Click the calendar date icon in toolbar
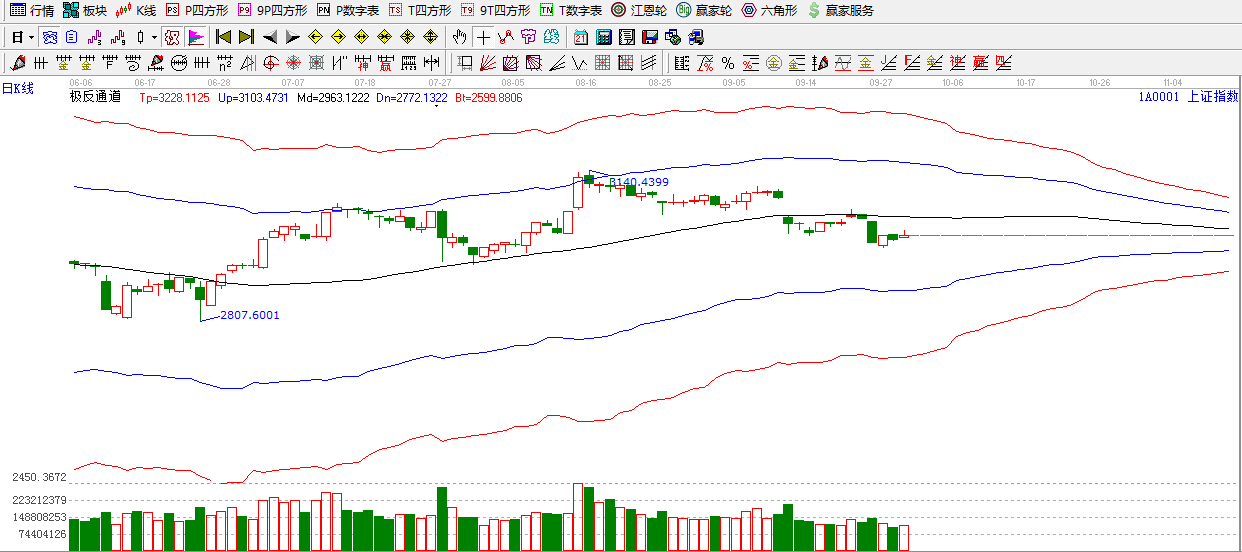 coord(581,37)
